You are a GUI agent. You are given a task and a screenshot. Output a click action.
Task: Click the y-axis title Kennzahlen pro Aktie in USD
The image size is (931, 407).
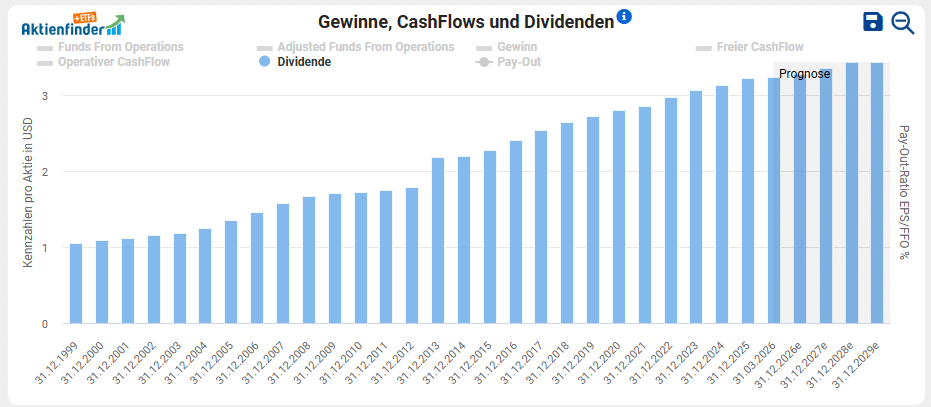tap(27, 193)
